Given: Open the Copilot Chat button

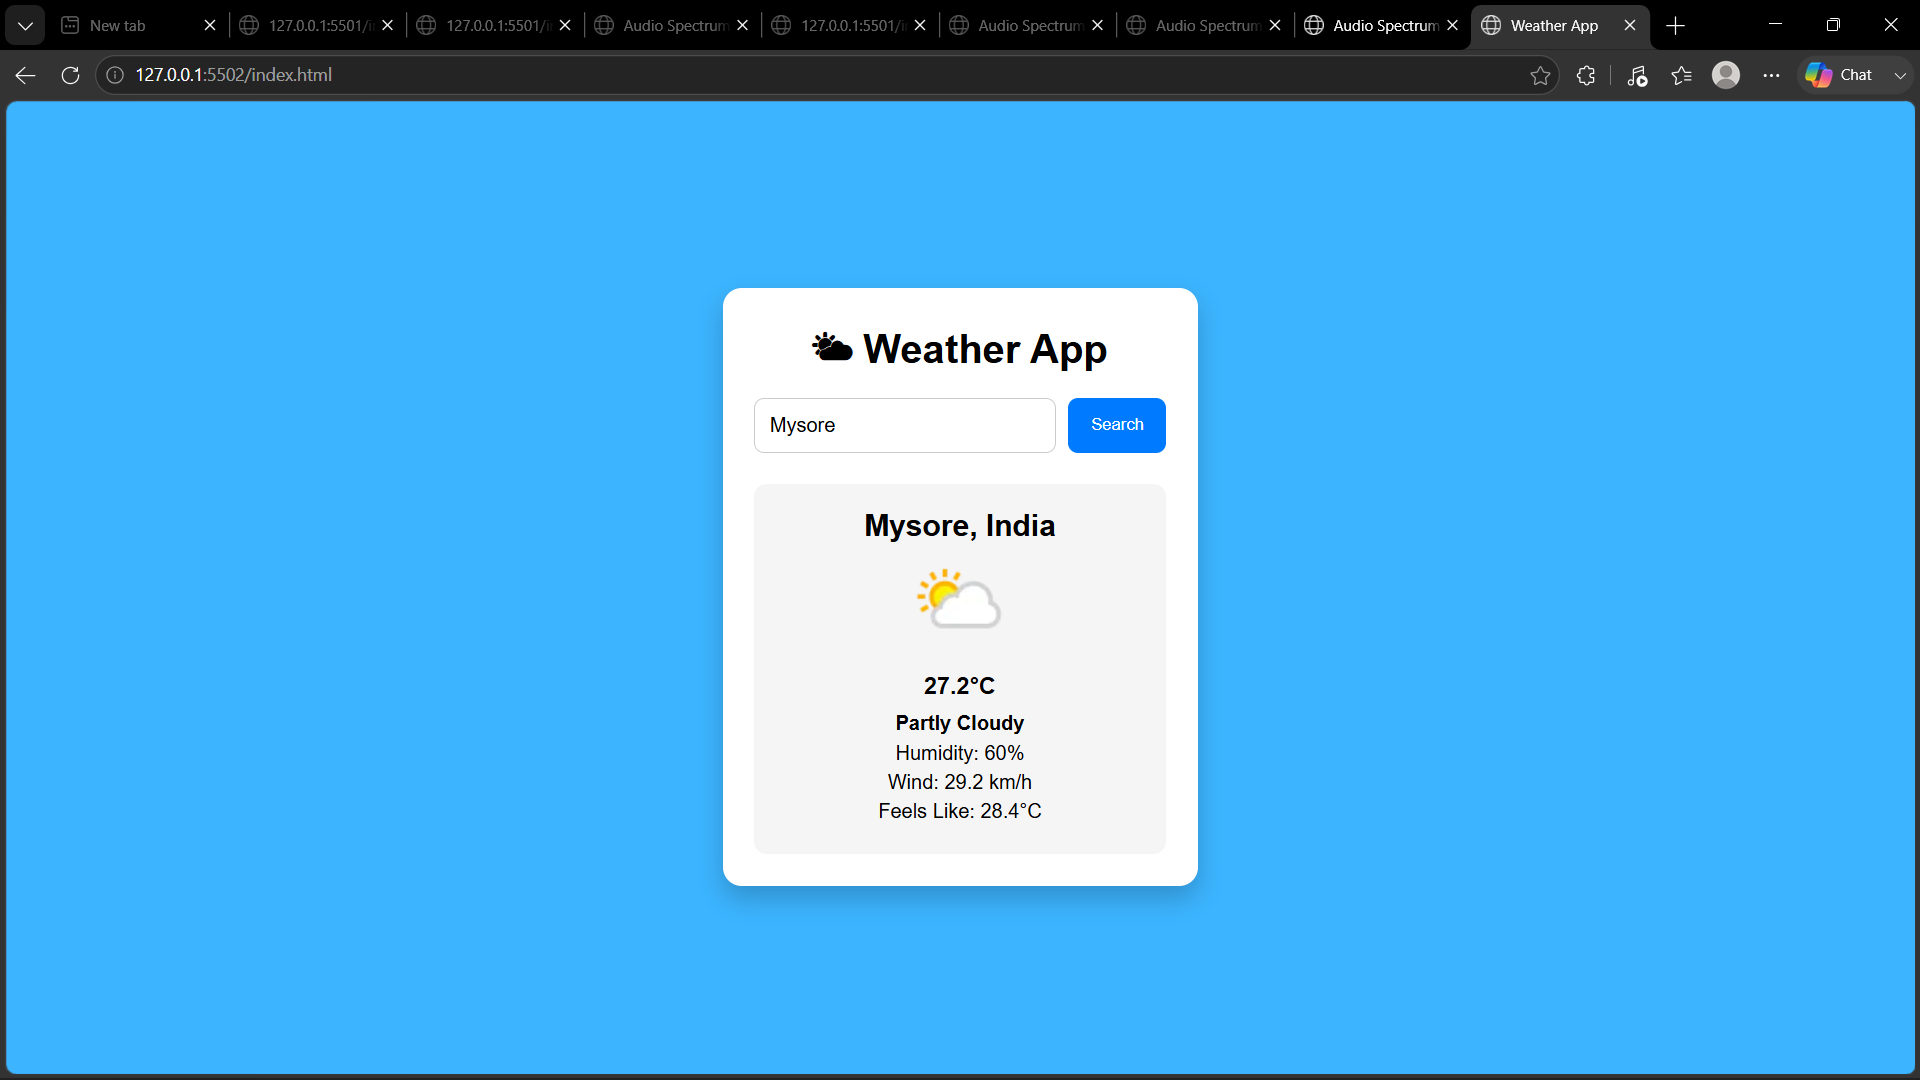Looking at the screenshot, I should (1840, 75).
